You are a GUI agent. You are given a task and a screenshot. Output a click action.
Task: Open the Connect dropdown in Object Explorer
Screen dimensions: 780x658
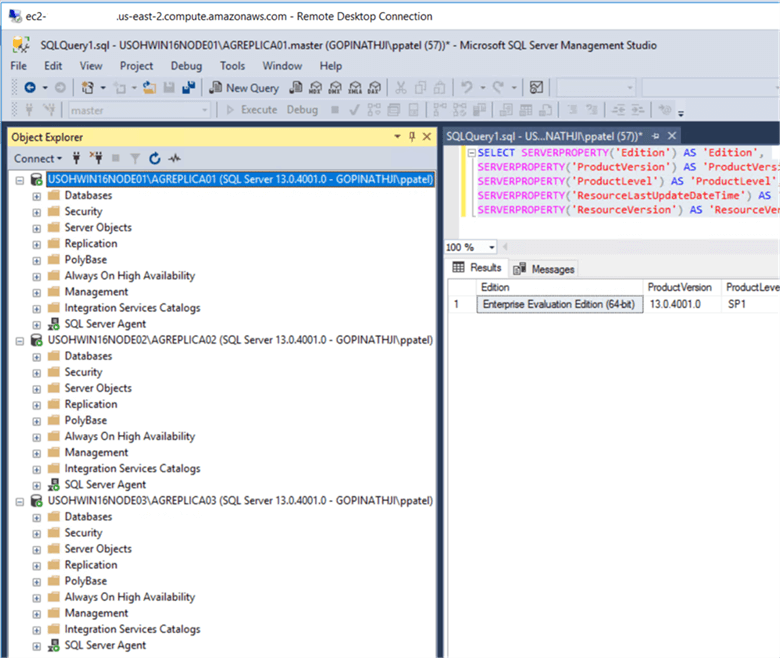(38, 158)
